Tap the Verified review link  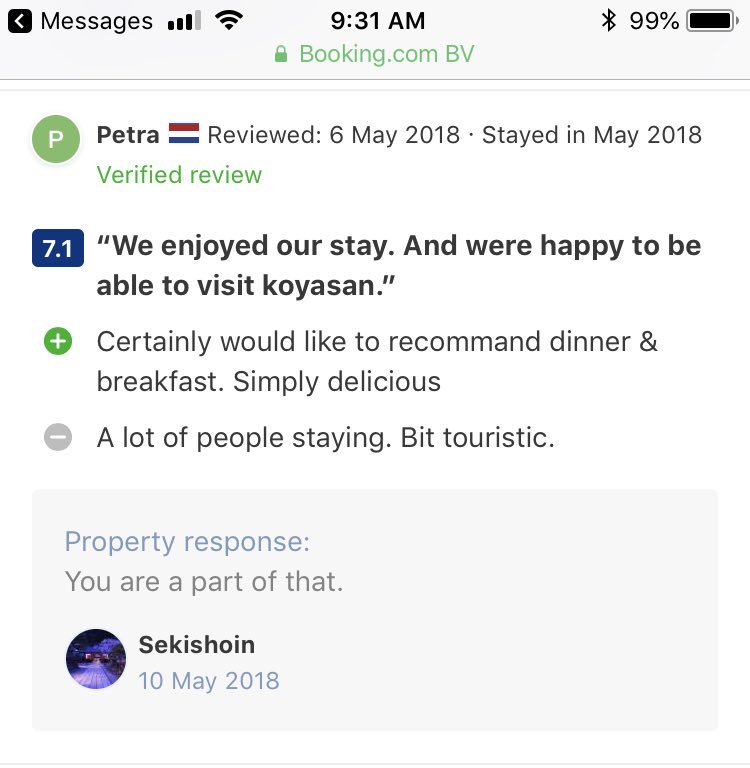pos(179,175)
